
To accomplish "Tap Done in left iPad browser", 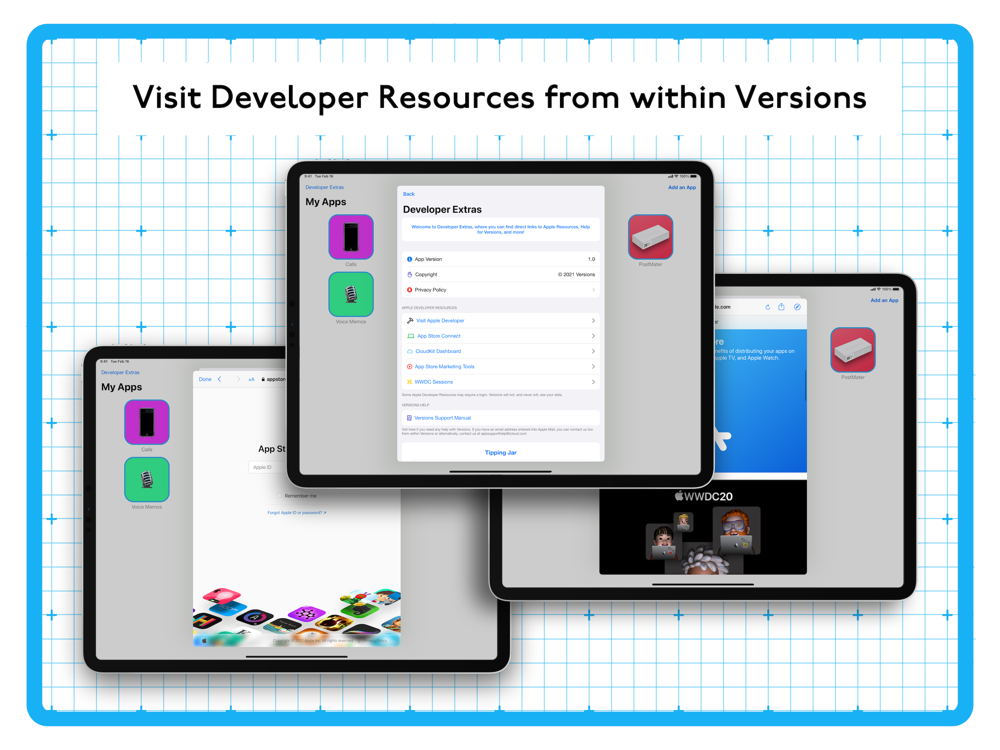I will click(205, 379).
